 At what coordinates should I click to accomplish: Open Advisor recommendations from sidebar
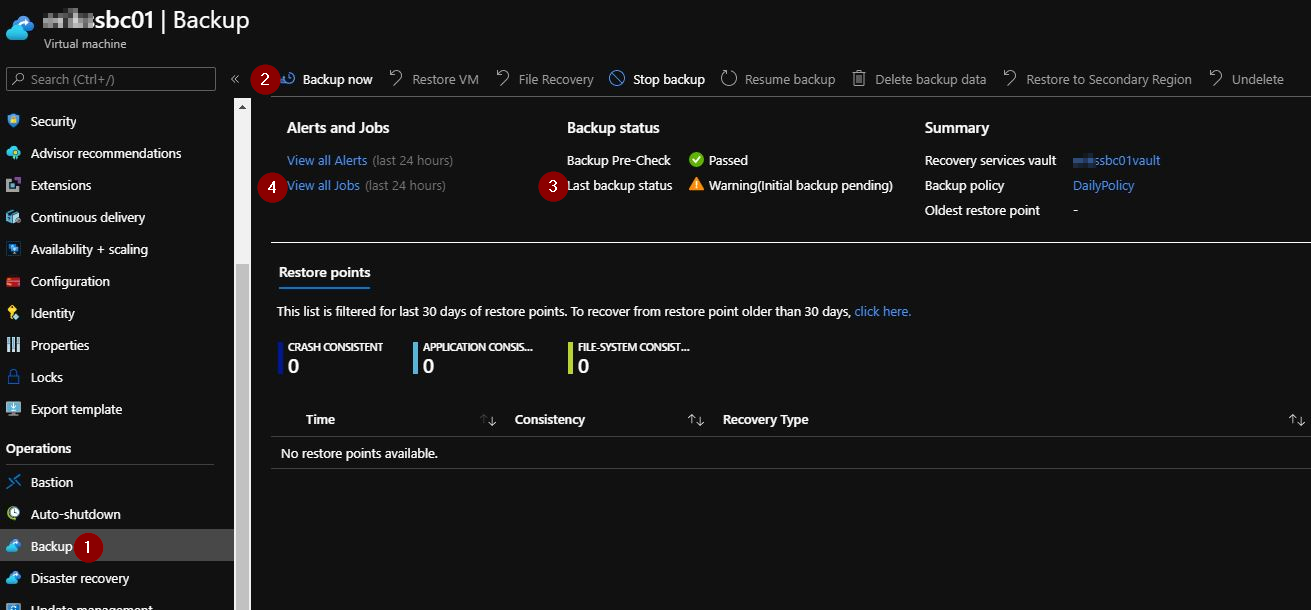point(105,153)
